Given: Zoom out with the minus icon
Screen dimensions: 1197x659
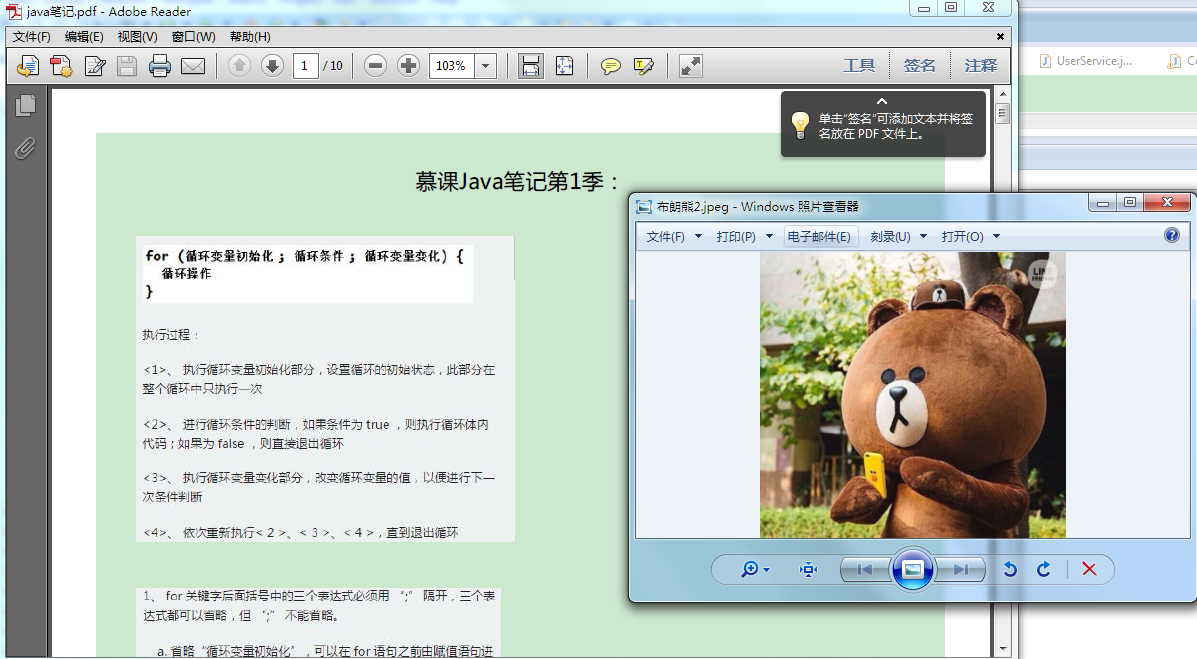Looking at the screenshot, I should (377, 66).
